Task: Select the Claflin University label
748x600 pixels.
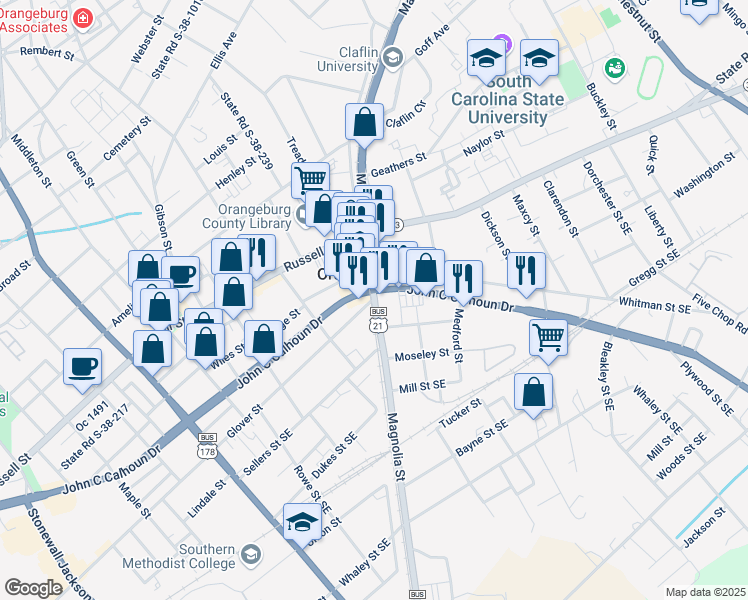Action: pyautogui.click(x=348, y=59)
